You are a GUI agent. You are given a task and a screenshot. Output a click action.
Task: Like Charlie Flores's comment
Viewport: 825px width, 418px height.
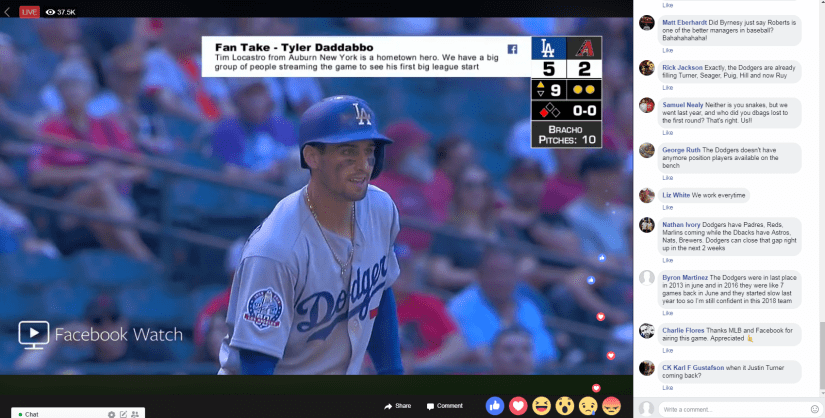point(667,351)
